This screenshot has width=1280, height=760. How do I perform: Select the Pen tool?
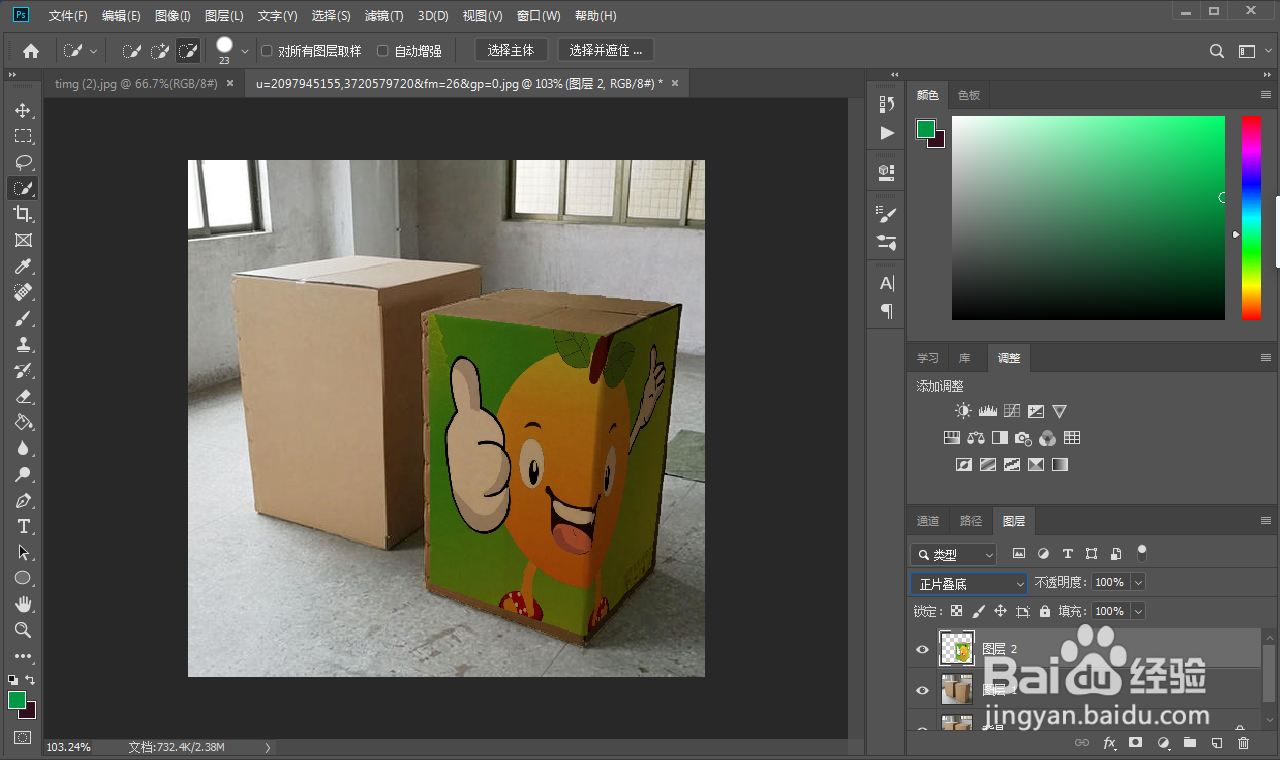[x=23, y=500]
